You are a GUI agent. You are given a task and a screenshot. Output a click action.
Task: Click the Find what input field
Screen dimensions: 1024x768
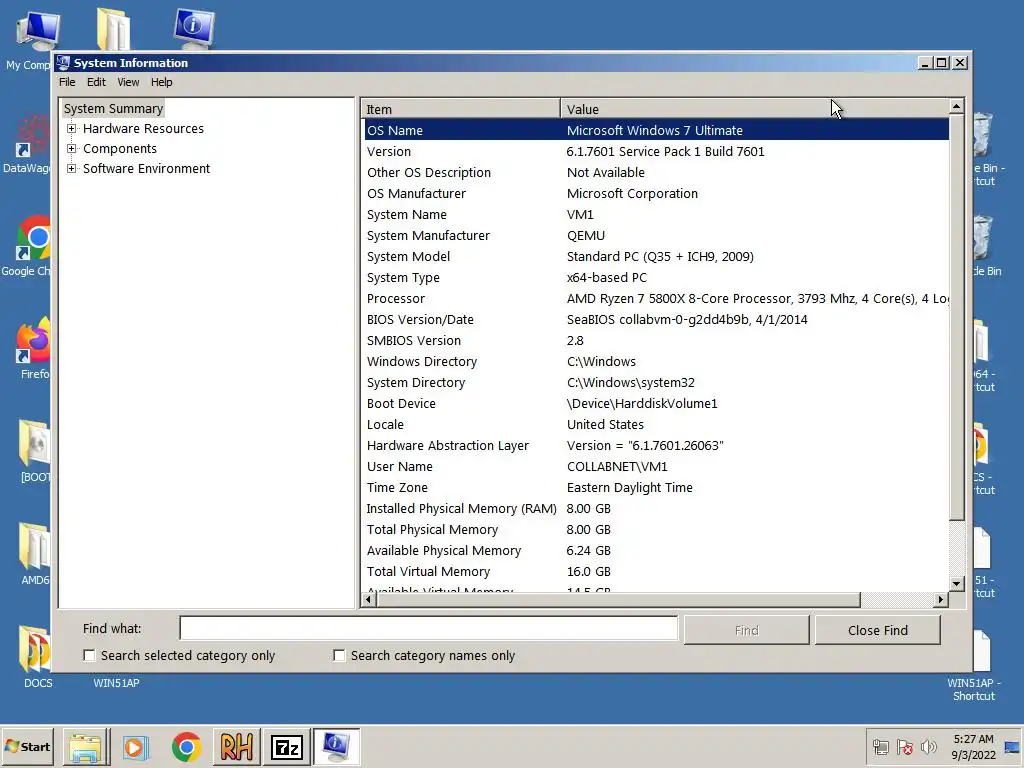point(428,628)
